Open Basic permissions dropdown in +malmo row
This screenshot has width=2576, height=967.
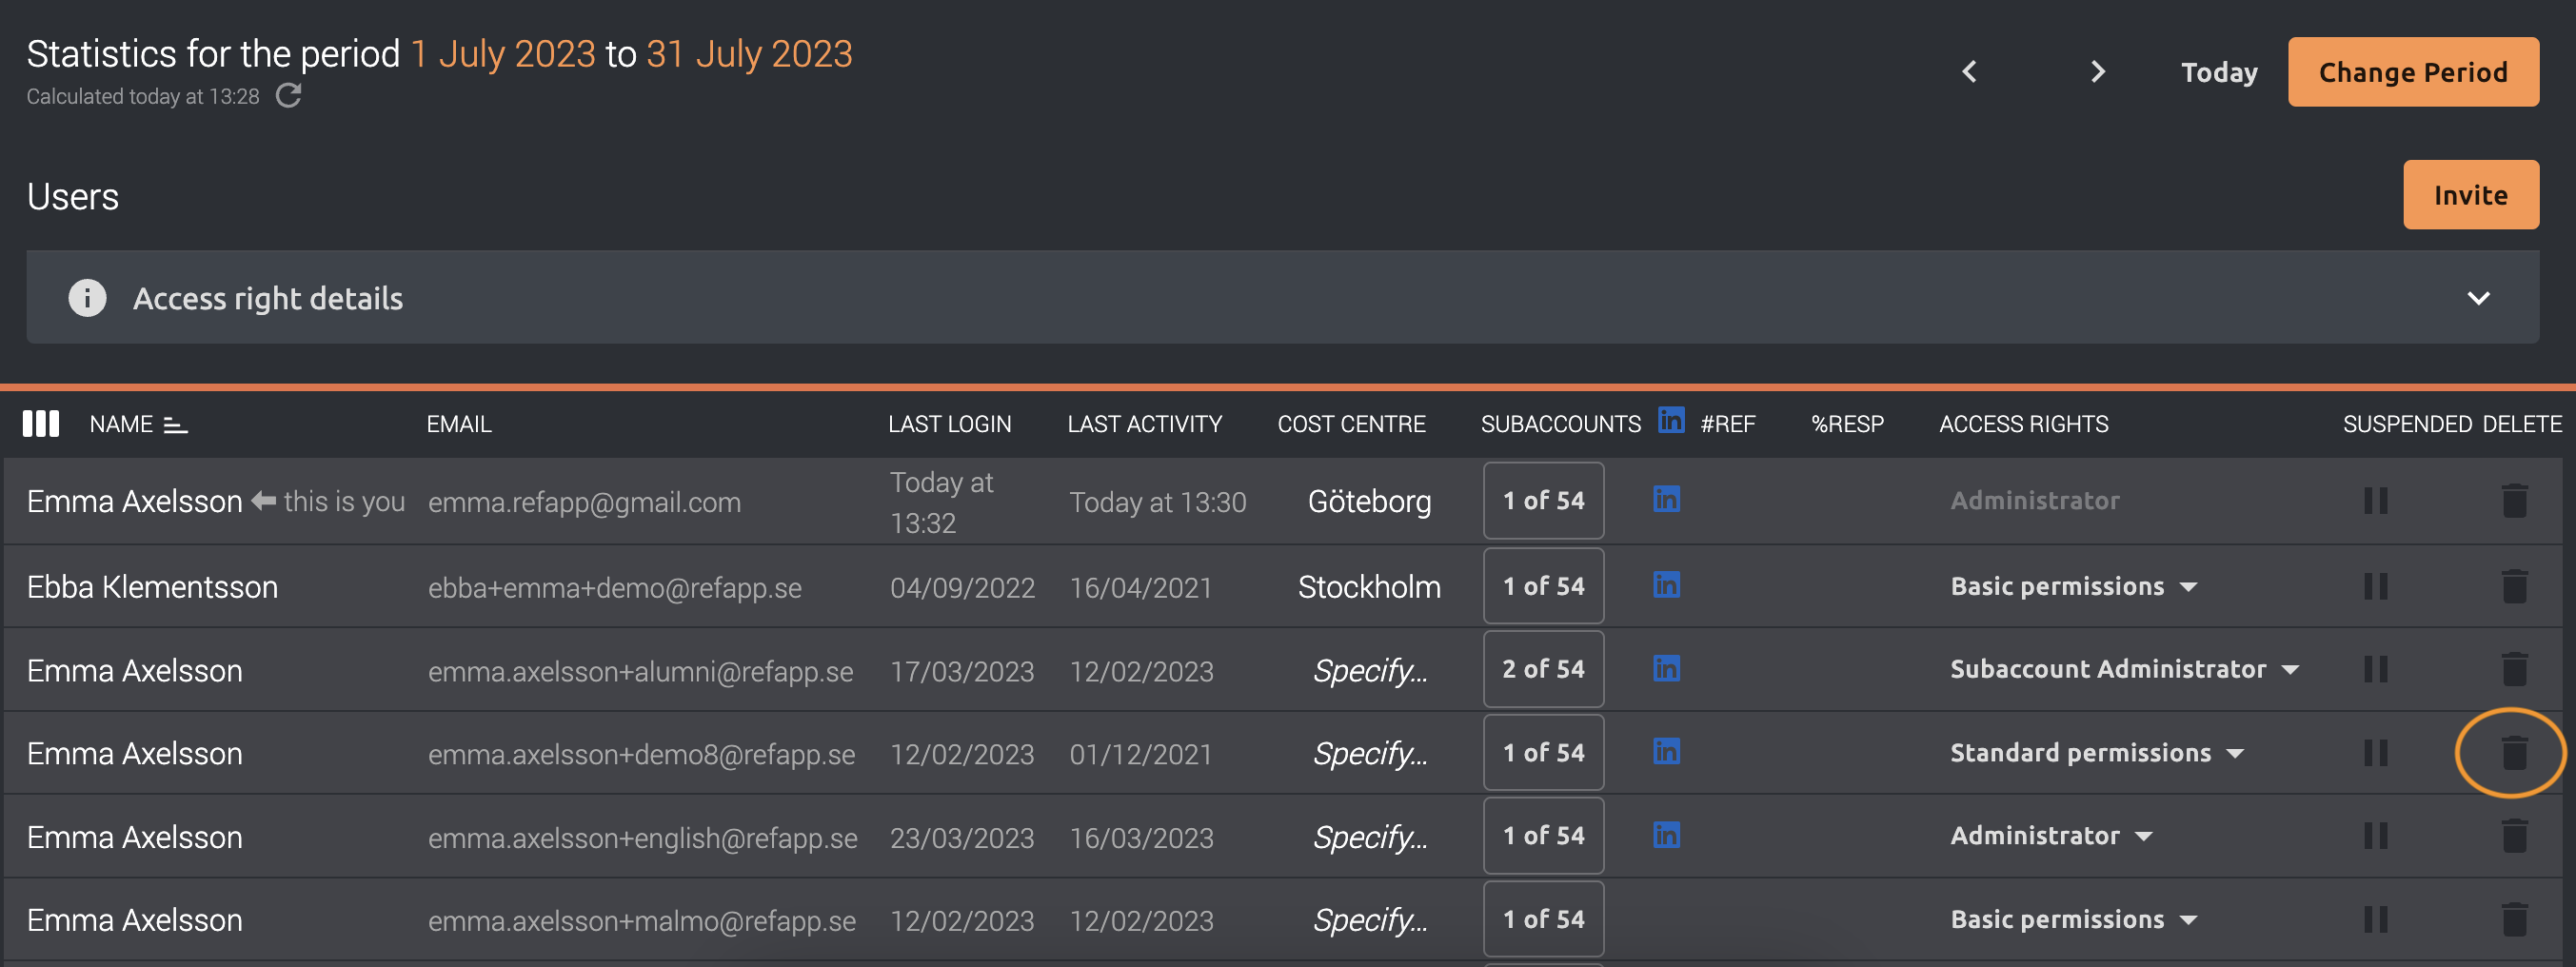[2074, 920]
